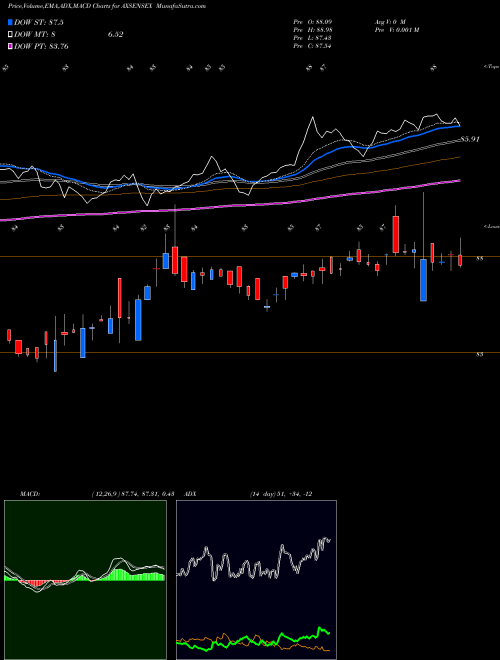Image resolution: width=500 pixels, height=660 pixels.
Task: Click the 'DOW MT: 8' legend label
Action: pos(35,34)
